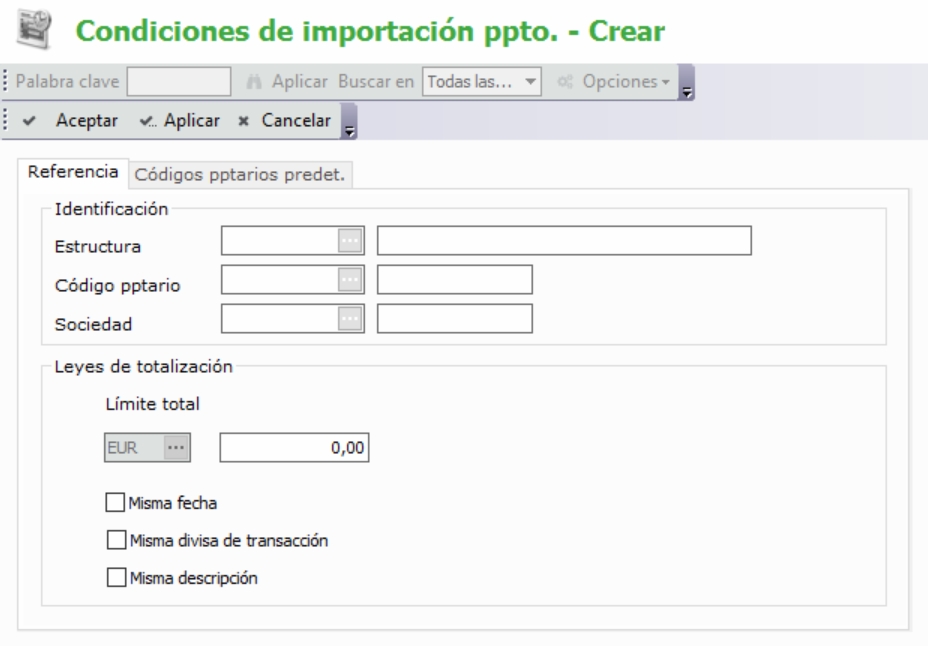The image size is (928, 646).
Task: Toggle Misma divisa de transacción checkbox
Action: (117, 540)
